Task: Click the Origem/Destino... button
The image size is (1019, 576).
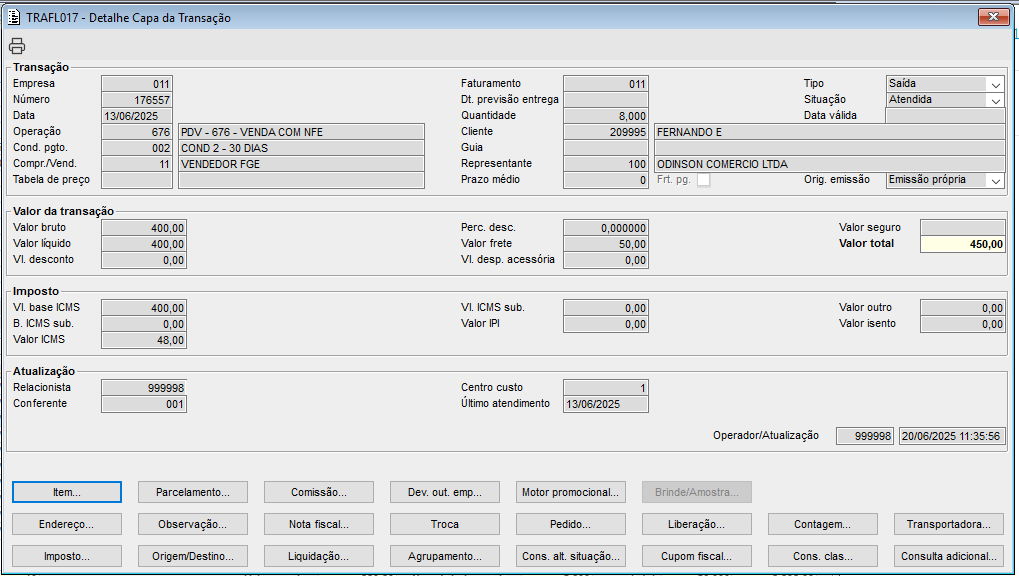Action: [x=193, y=556]
